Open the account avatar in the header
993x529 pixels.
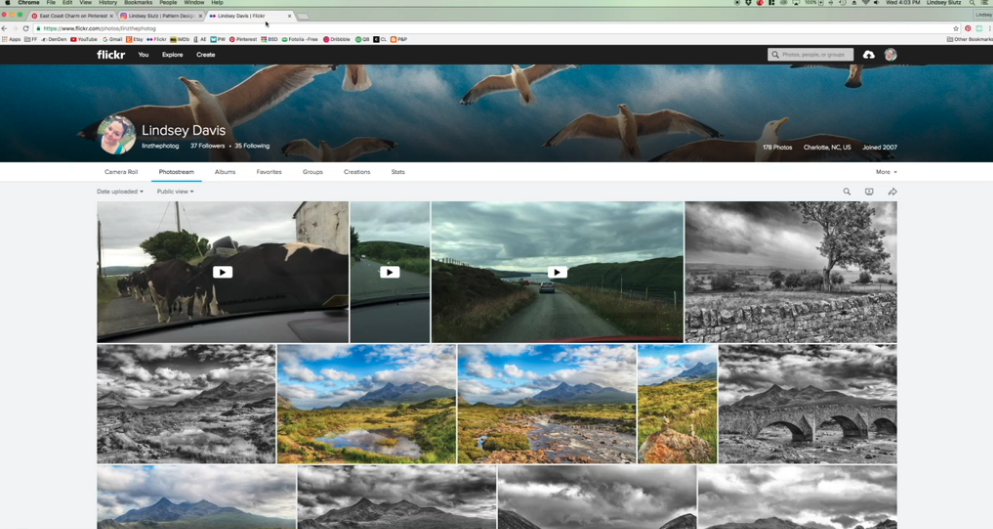click(x=890, y=55)
